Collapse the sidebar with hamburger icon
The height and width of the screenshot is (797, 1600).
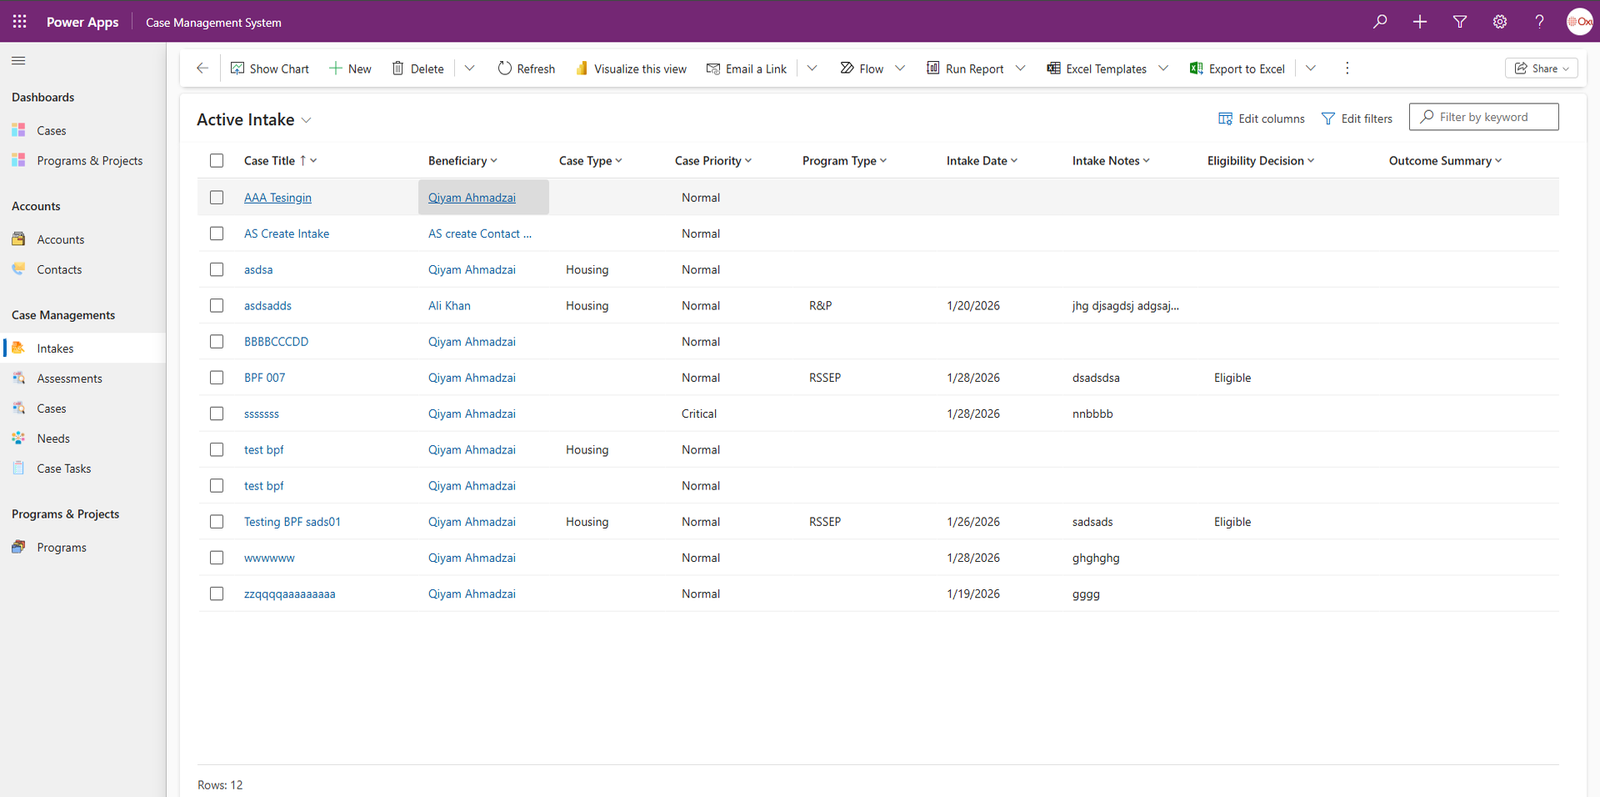point(18,61)
